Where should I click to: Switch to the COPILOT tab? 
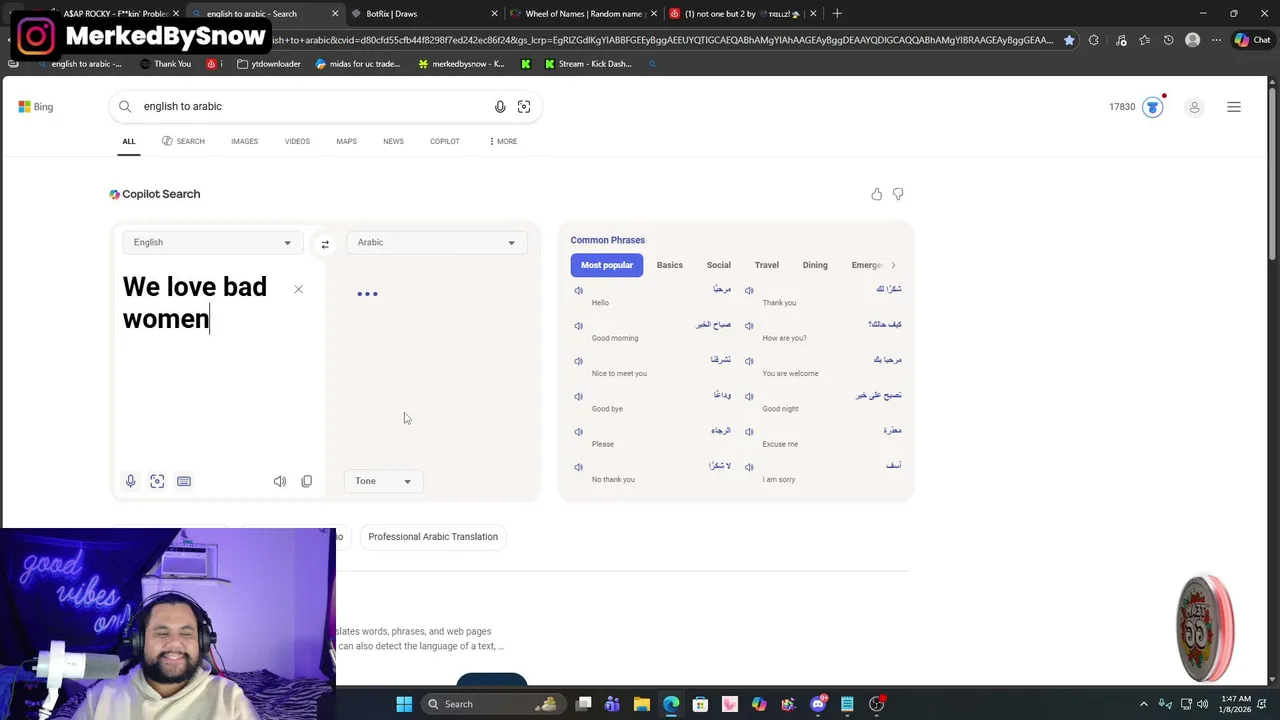(x=445, y=141)
